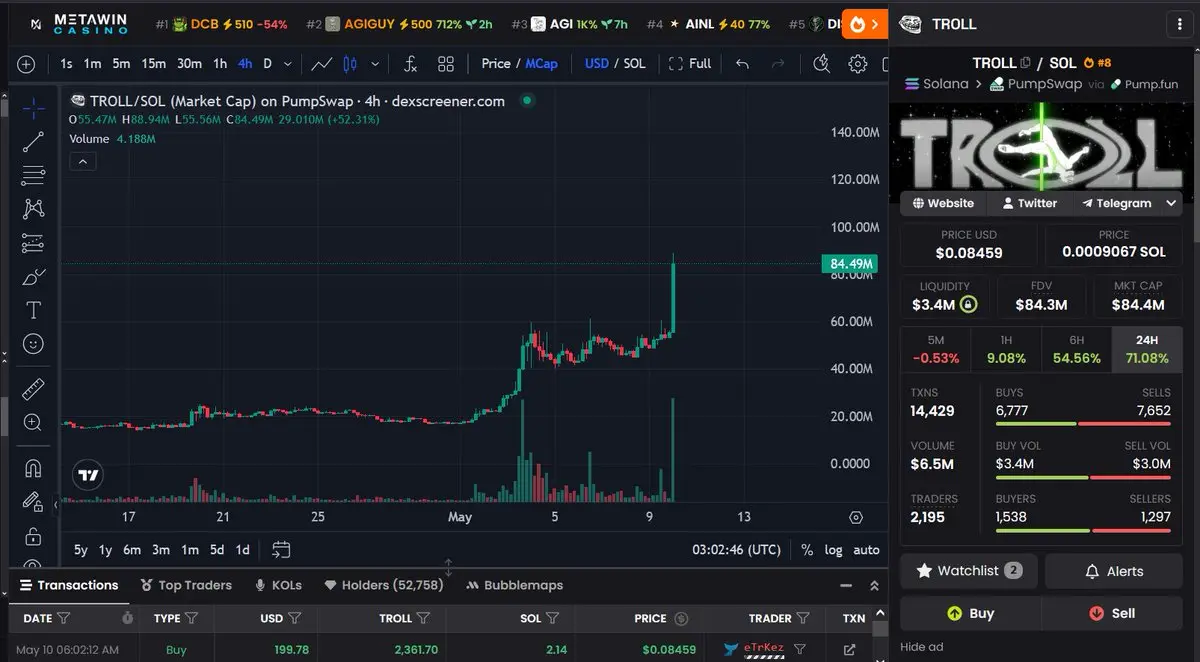Click the Full screen chart button
This screenshot has width=1200, height=662.
(690, 63)
